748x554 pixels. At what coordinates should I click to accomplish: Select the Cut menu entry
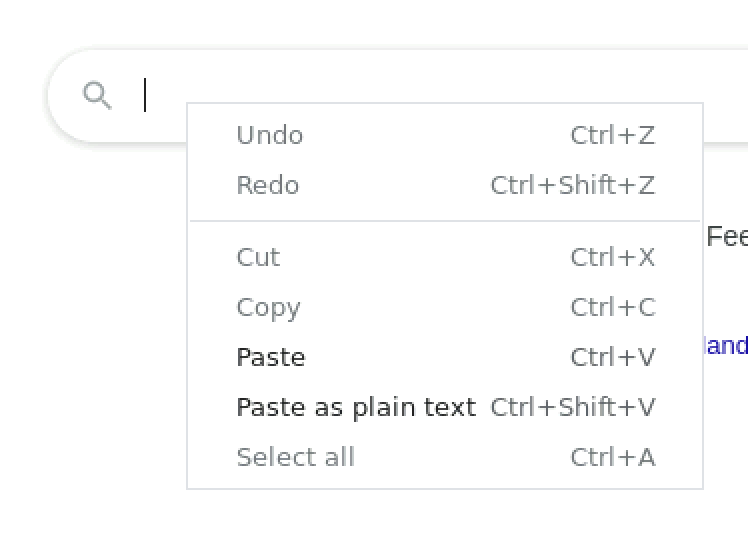(x=258, y=257)
